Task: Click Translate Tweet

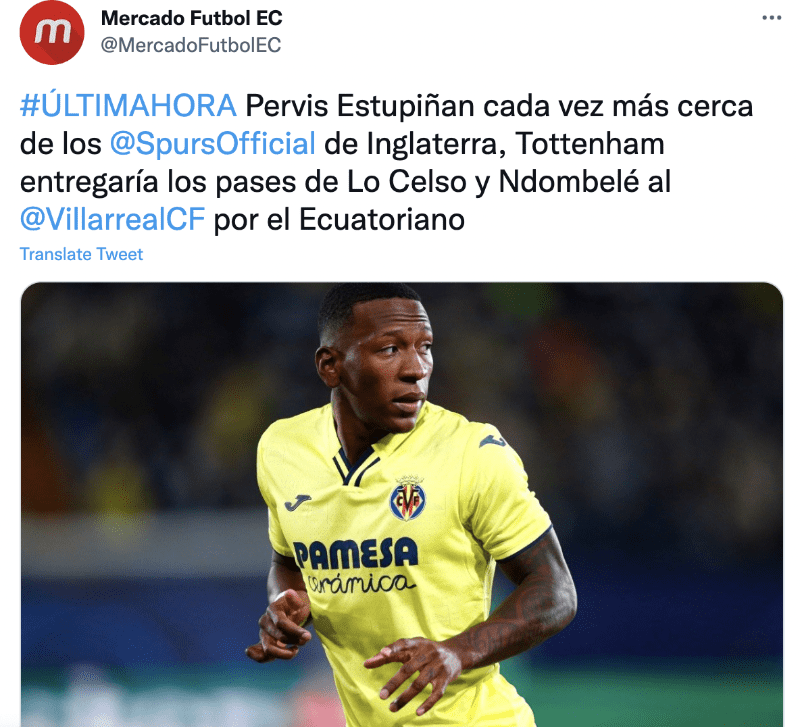Action: [x=81, y=254]
